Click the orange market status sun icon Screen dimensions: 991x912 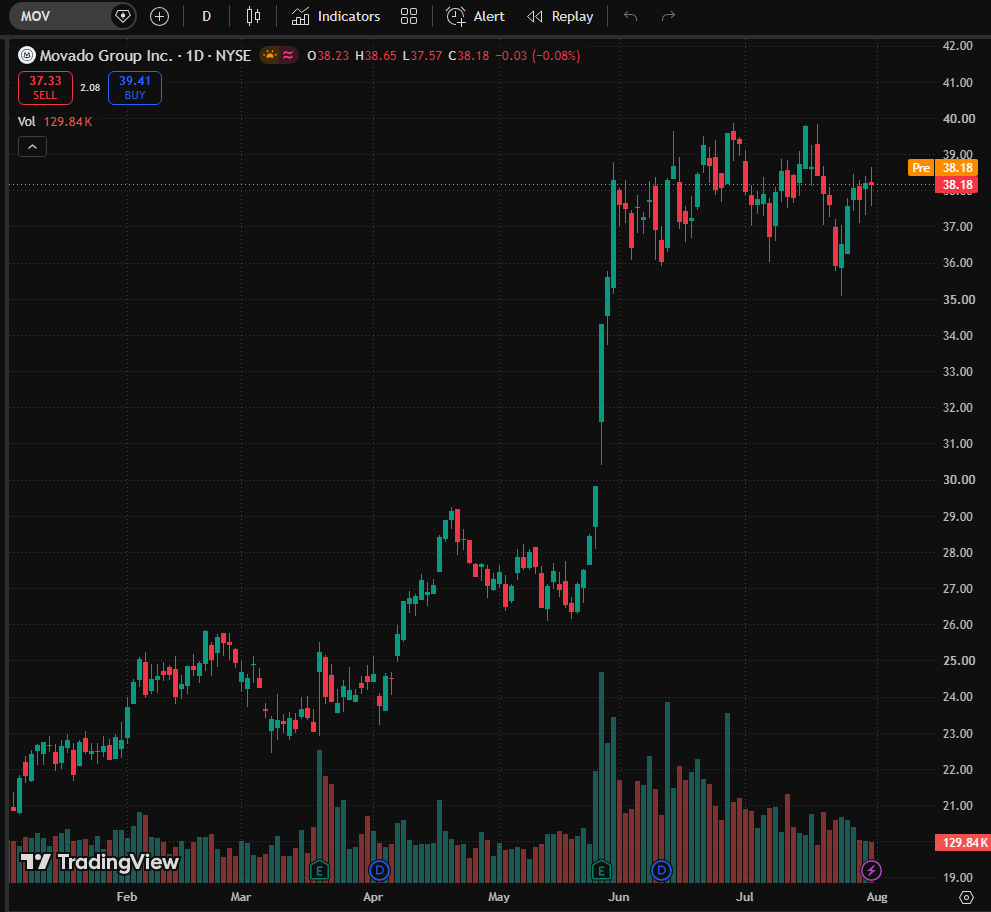270,56
